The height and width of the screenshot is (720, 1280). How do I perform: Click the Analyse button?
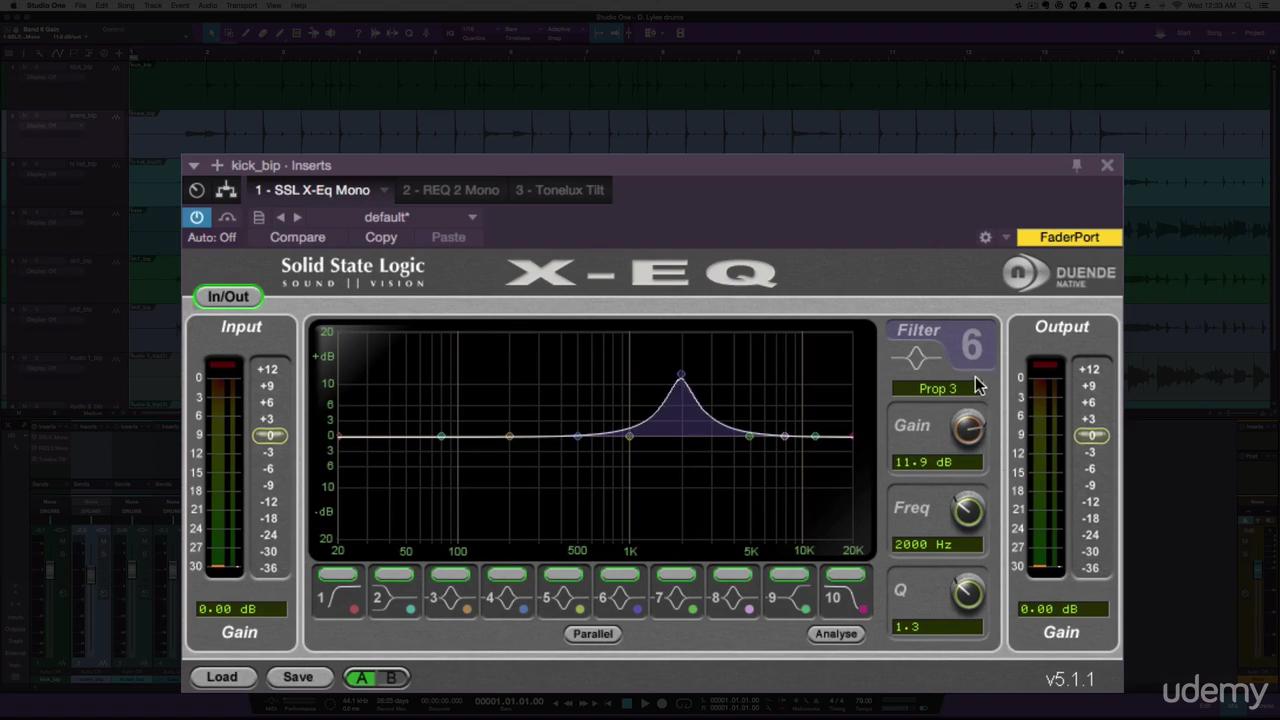[835, 634]
